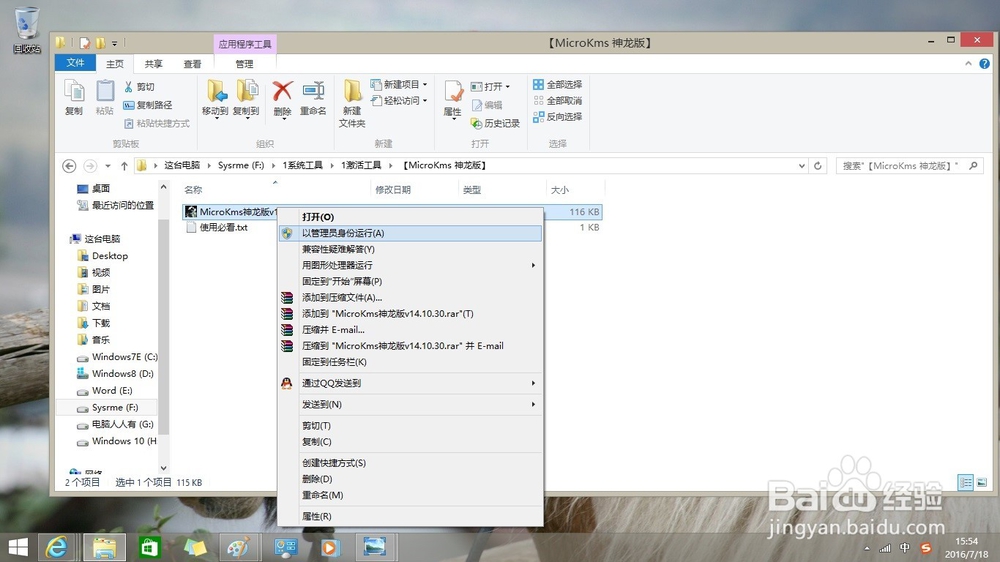This screenshot has height=562, width=1000.
Task: Open recent locations dropdown arrow
Action: tap(108, 166)
